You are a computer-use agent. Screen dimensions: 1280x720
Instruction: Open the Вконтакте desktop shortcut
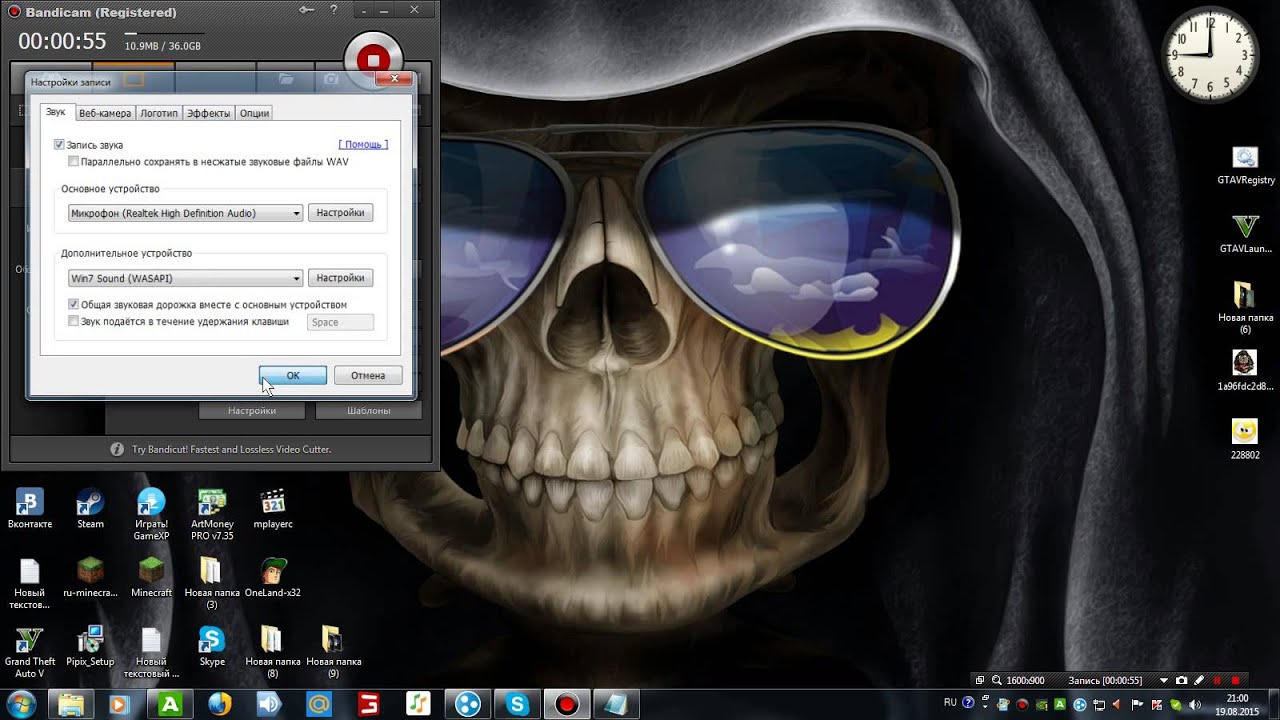[30, 509]
